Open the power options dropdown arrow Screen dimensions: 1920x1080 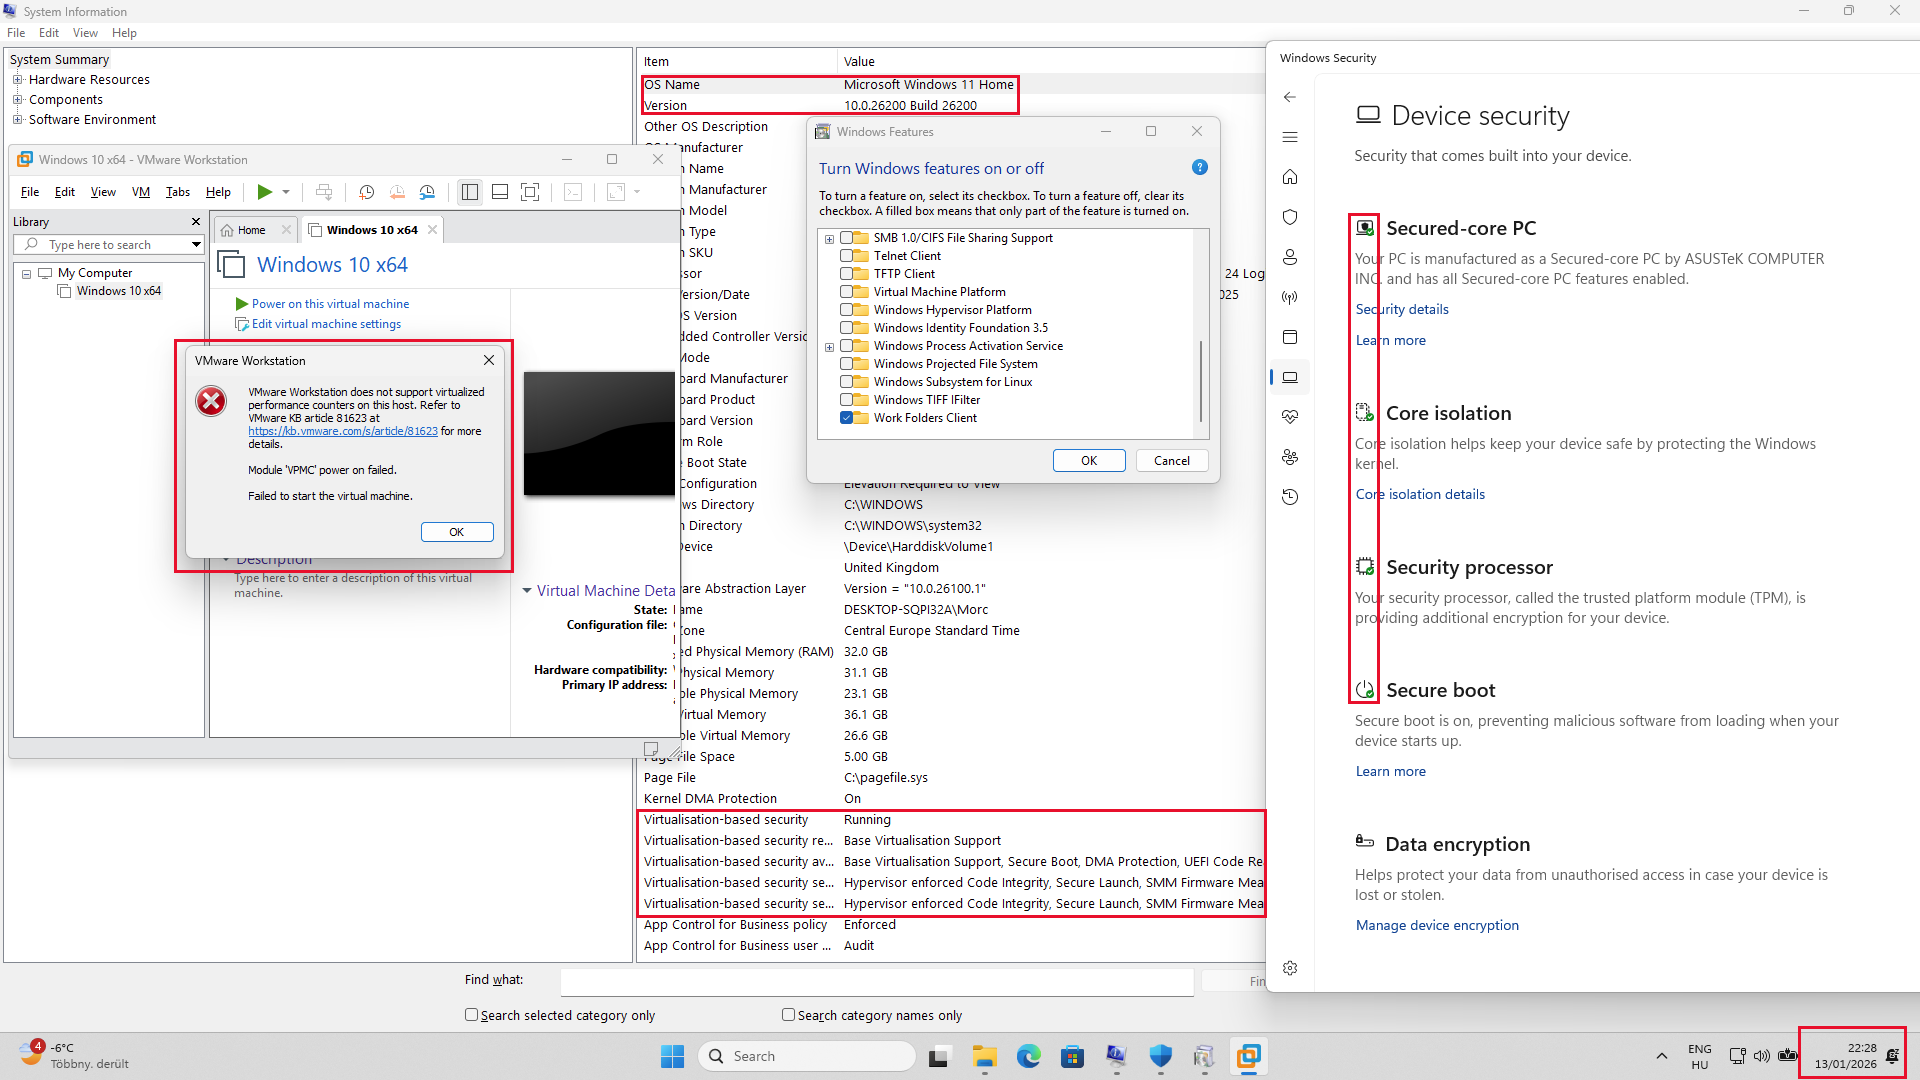(286, 192)
